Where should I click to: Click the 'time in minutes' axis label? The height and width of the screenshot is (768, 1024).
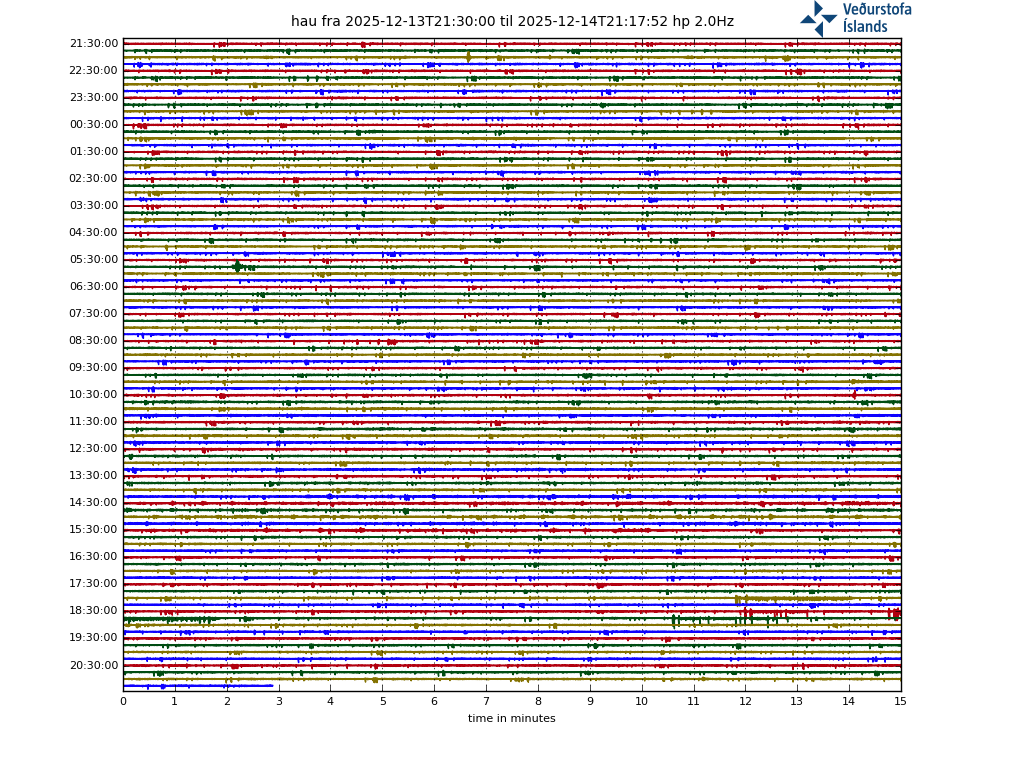point(511,718)
